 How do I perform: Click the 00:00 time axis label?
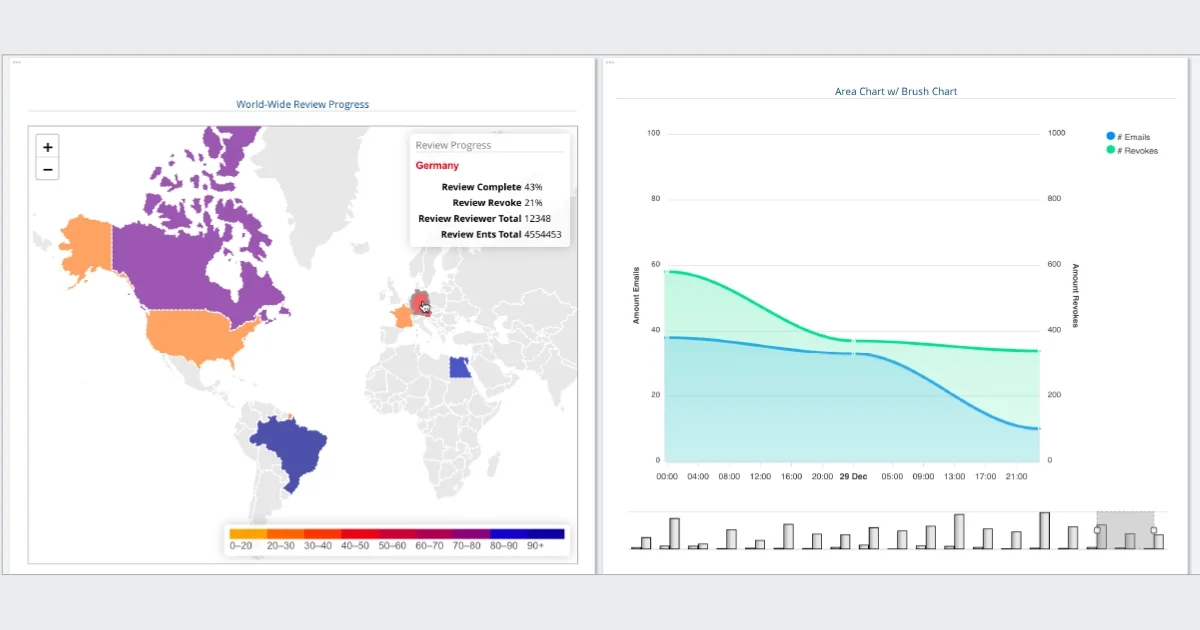[667, 477]
